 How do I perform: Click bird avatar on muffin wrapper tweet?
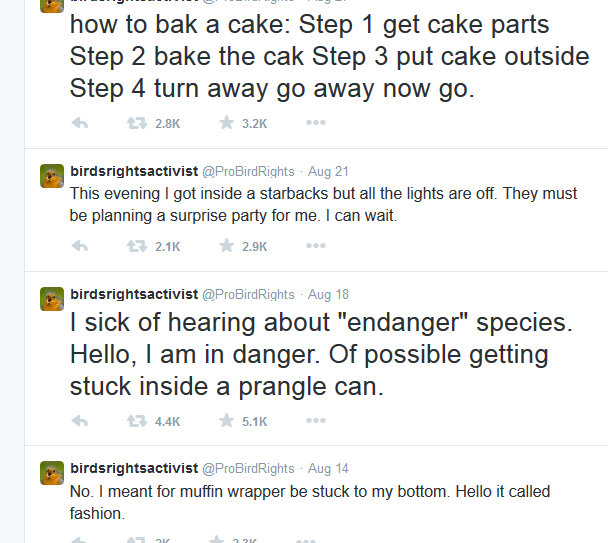[x=52, y=472]
